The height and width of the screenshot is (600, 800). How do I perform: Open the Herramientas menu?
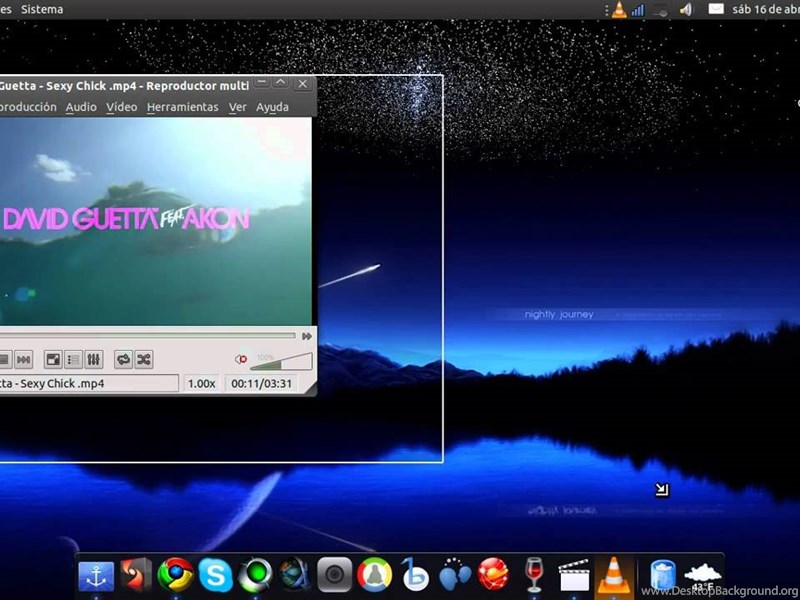point(183,107)
